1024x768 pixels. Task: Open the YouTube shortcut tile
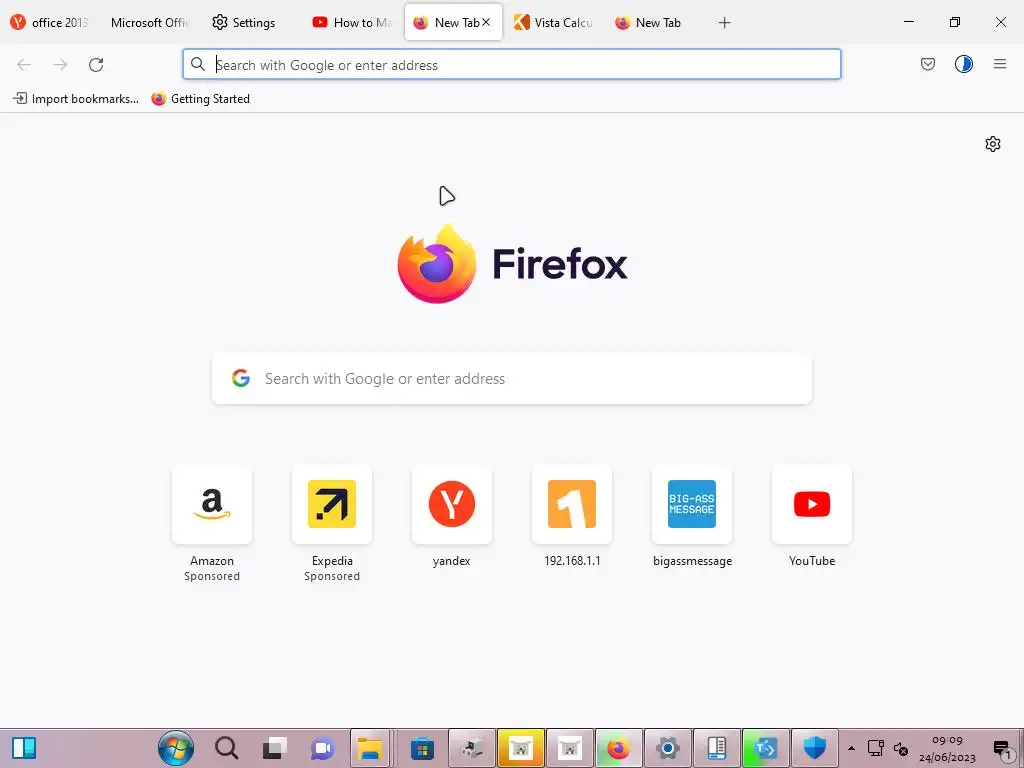[812, 504]
